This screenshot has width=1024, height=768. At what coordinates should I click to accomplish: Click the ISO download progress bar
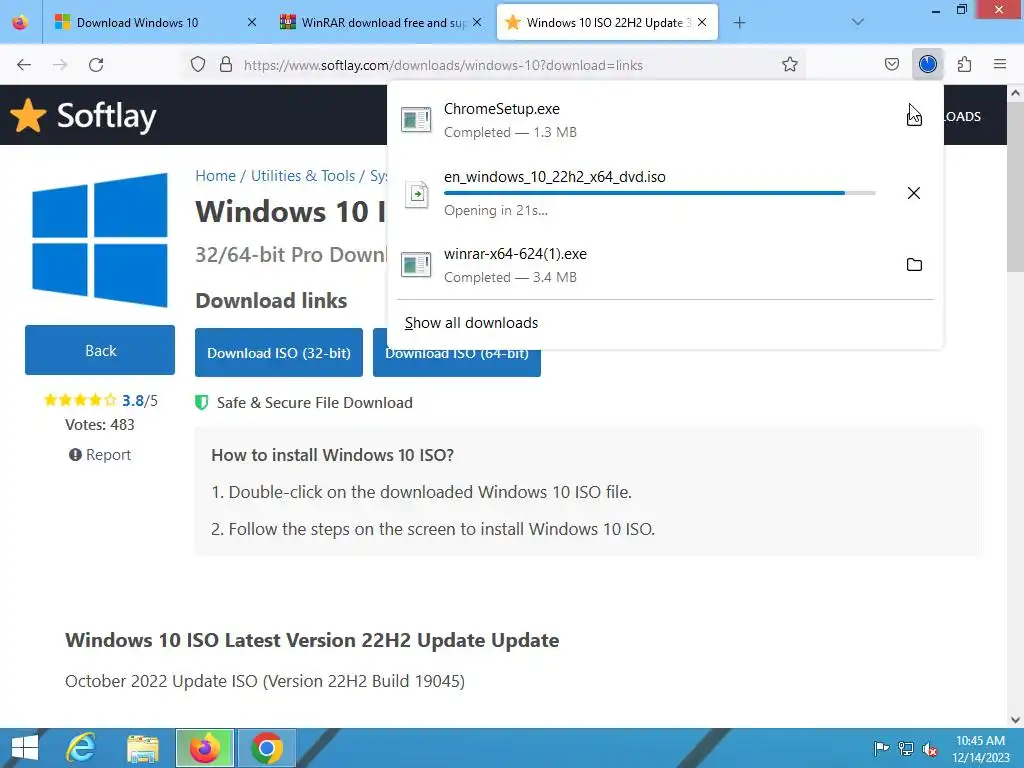coord(660,193)
